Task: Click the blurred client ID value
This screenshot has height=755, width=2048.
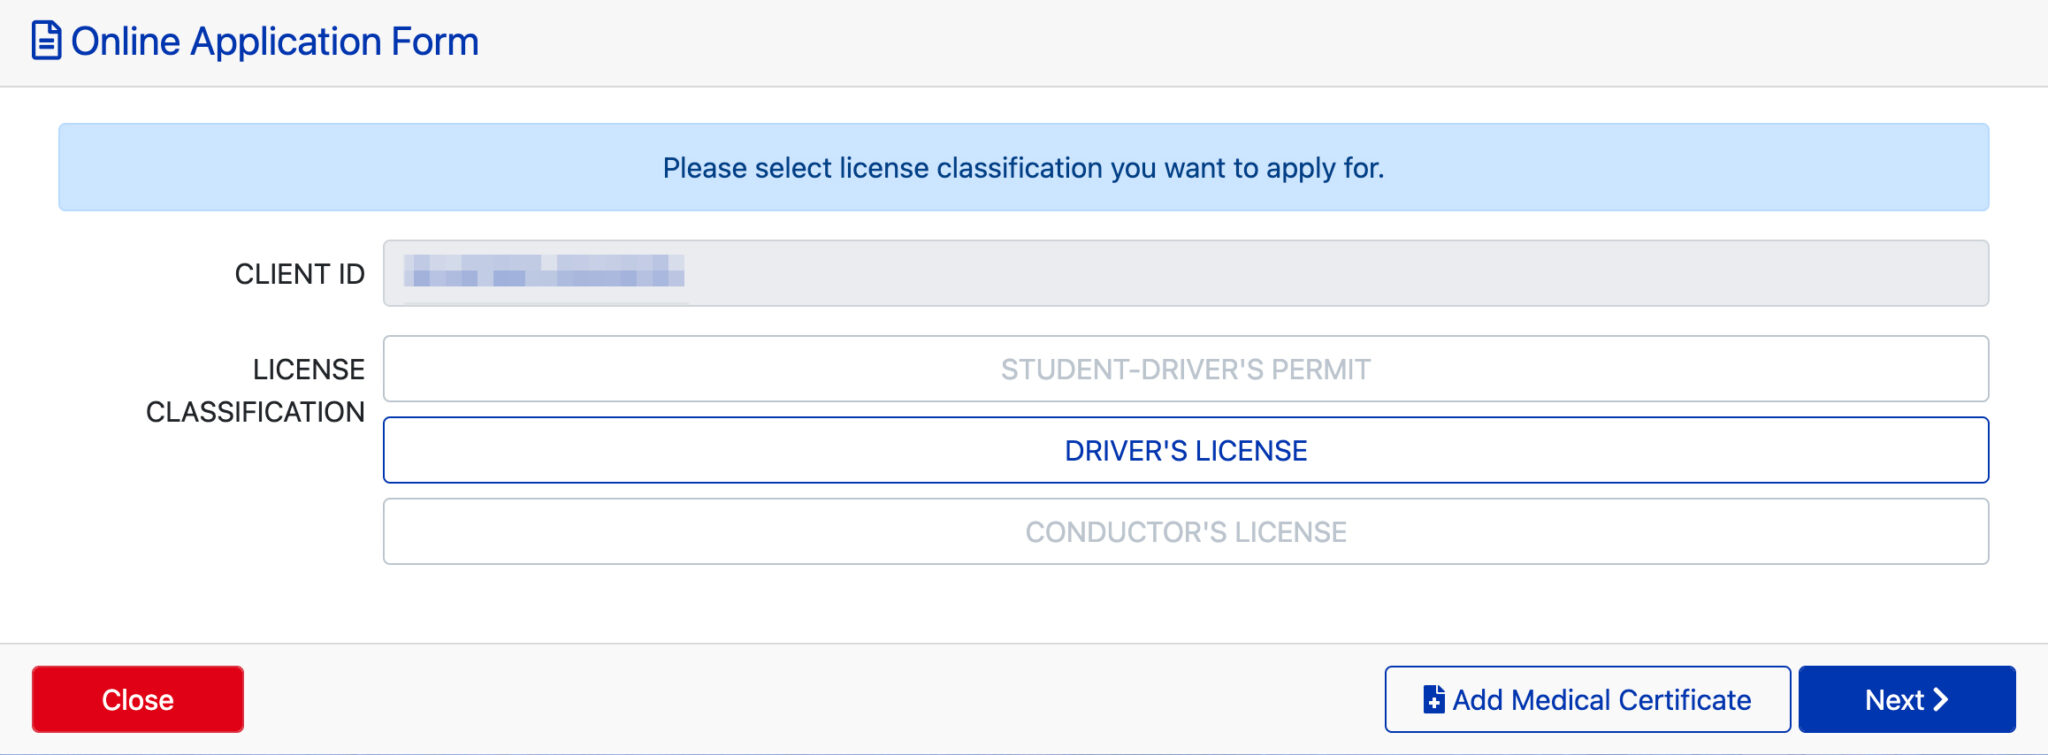Action: coord(545,272)
